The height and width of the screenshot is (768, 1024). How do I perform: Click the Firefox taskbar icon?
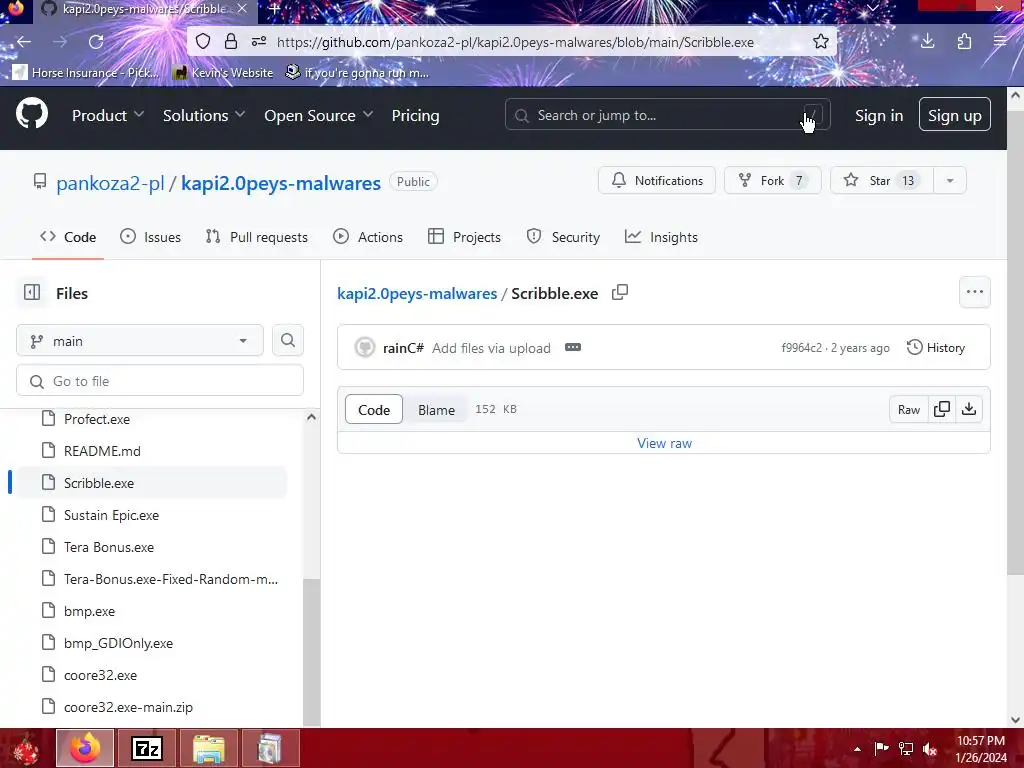[x=85, y=748]
